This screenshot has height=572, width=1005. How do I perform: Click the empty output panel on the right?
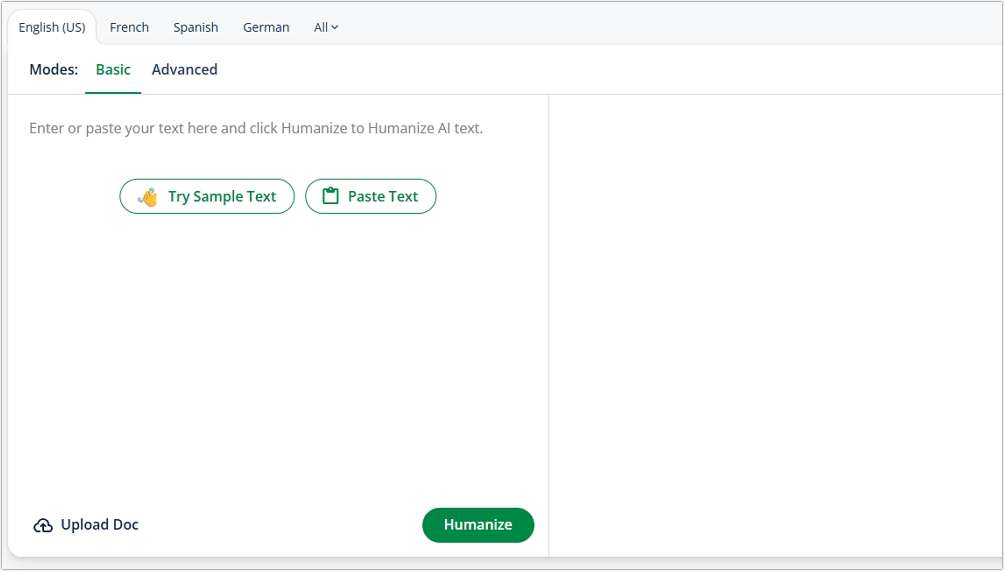tap(776, 320)
